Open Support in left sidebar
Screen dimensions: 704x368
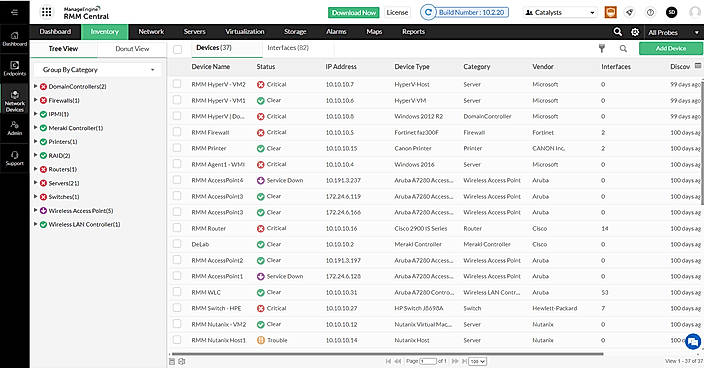(x=14, y=158)
